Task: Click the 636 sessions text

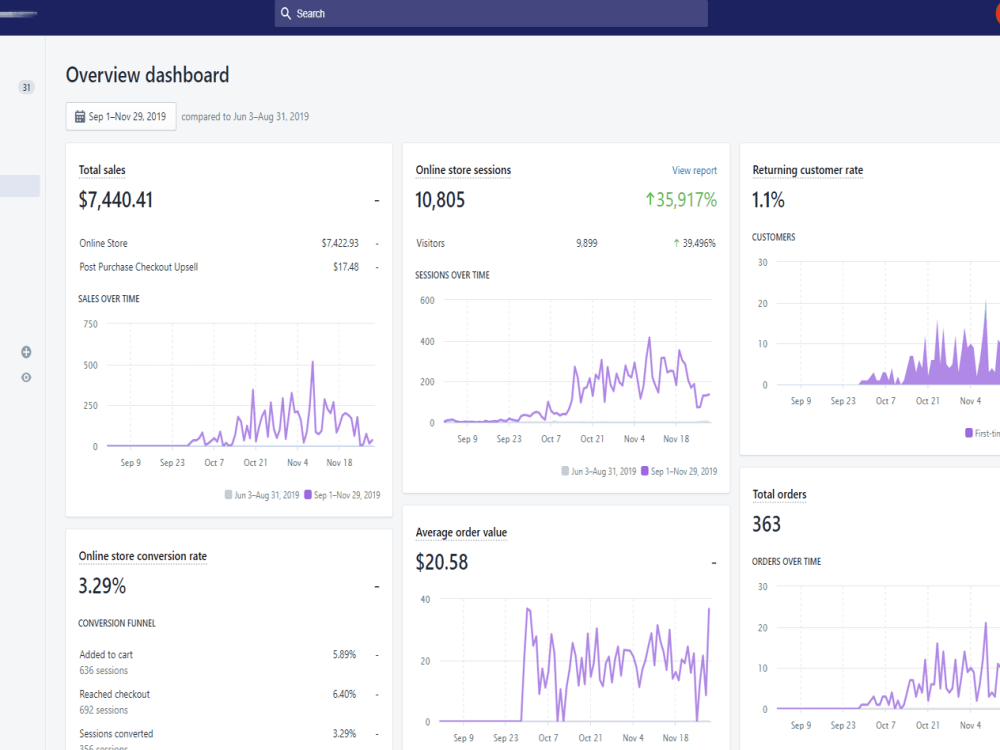Action: pos(103,671)
